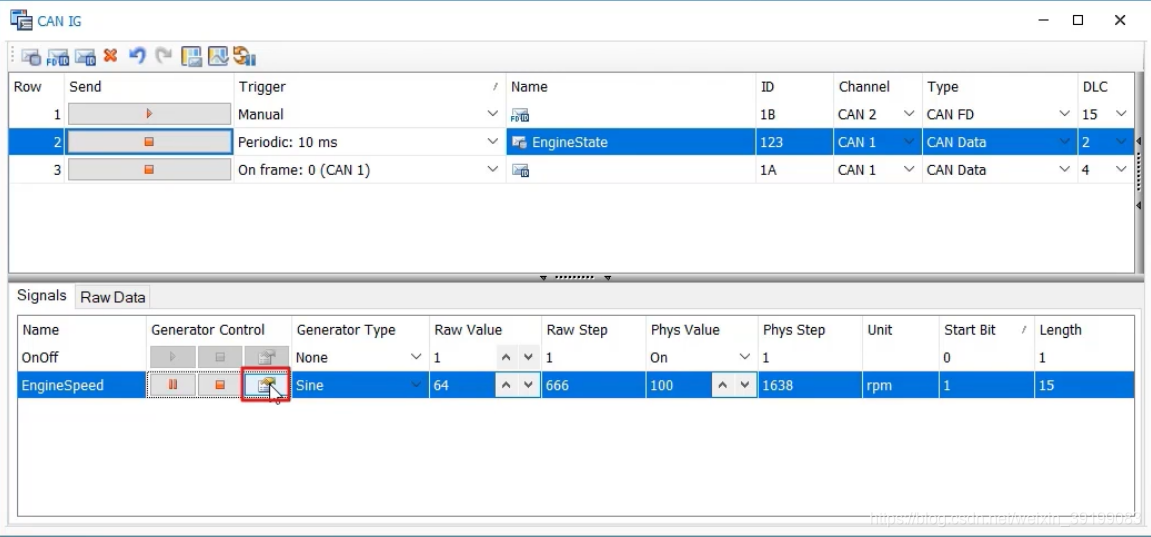The height and width of the screenshot is (537, 1151).
Task: Increase EngineSpeed phys value
Action: (x=722, y=385)
